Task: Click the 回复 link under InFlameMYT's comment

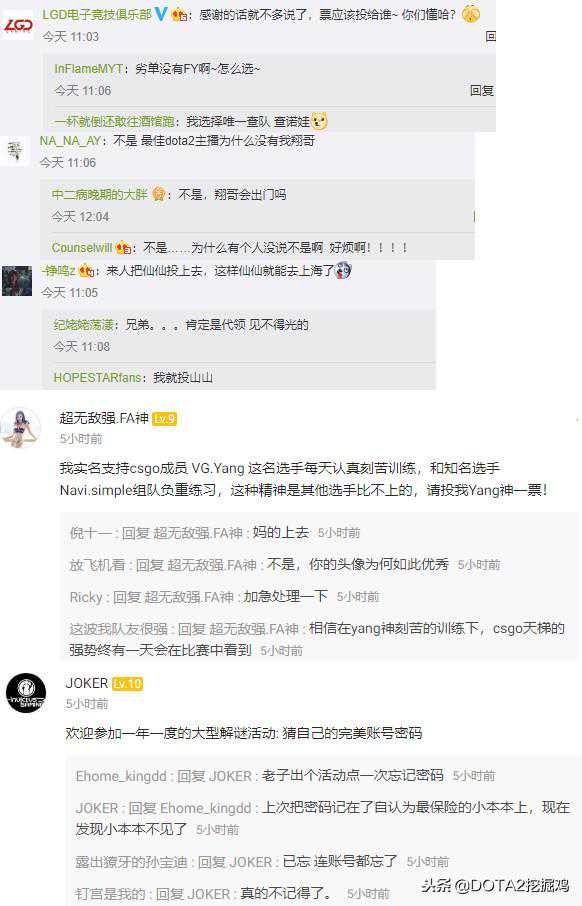Action: 481,90
